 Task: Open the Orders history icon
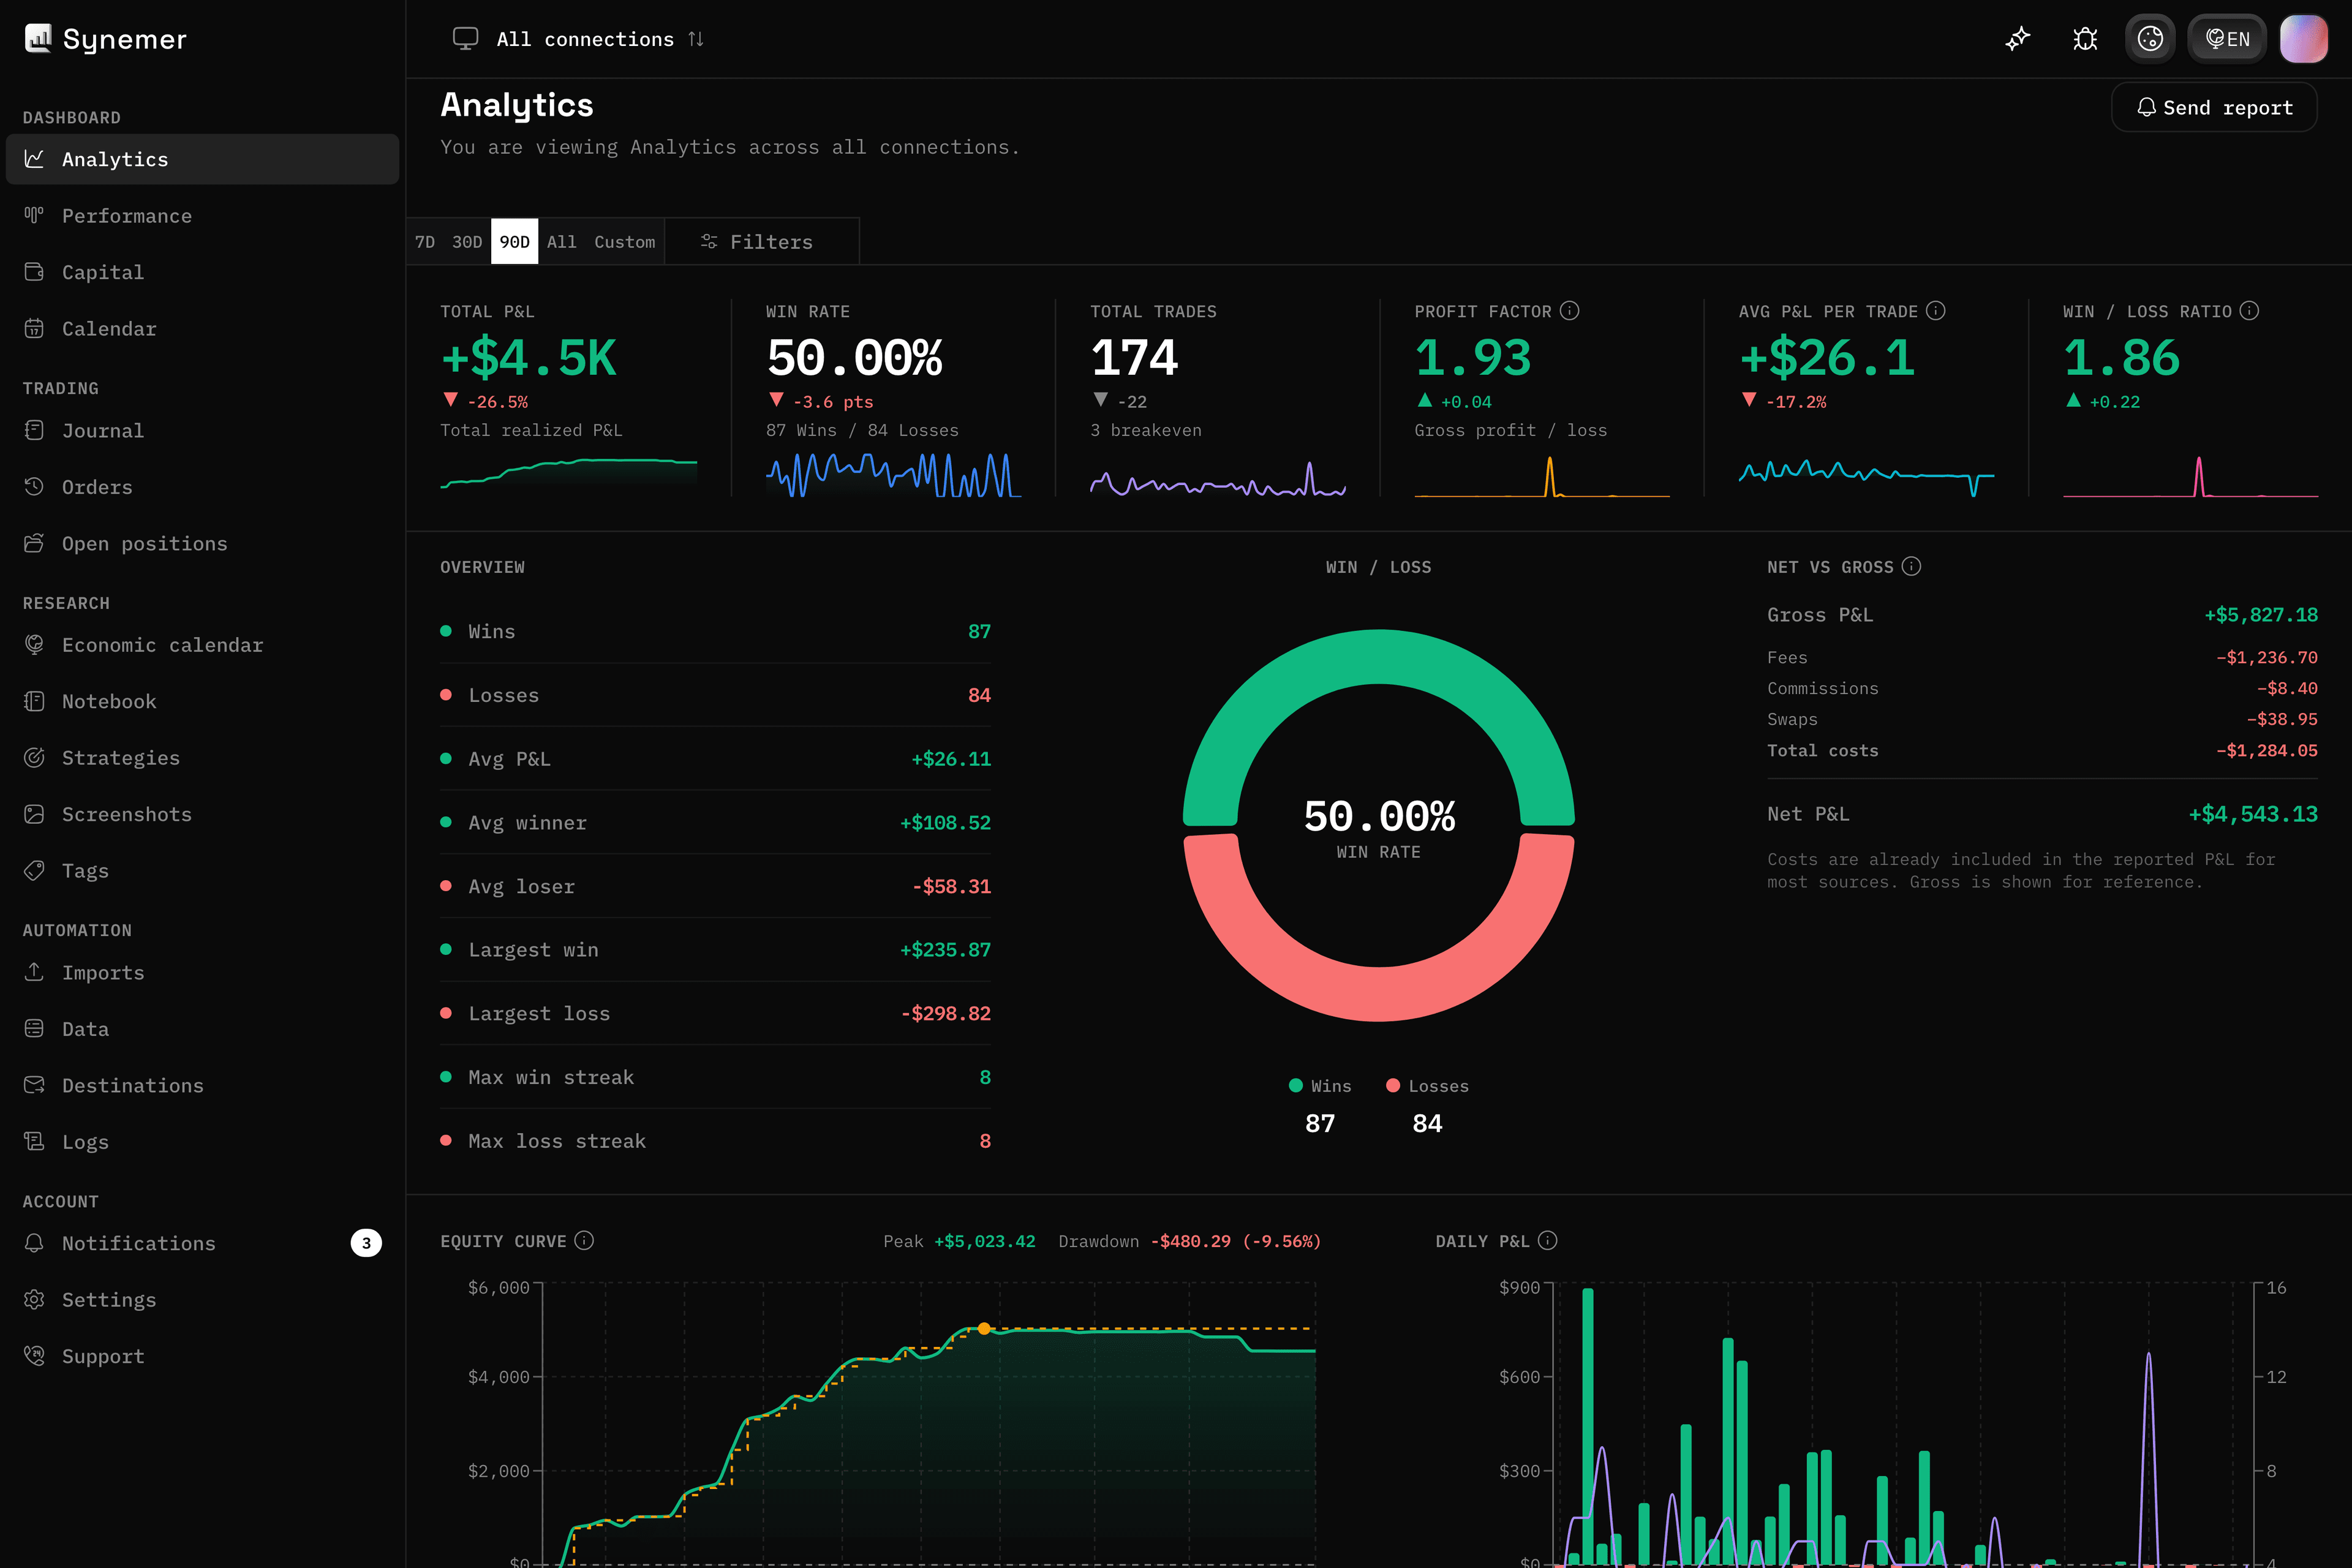click(34, 487)
